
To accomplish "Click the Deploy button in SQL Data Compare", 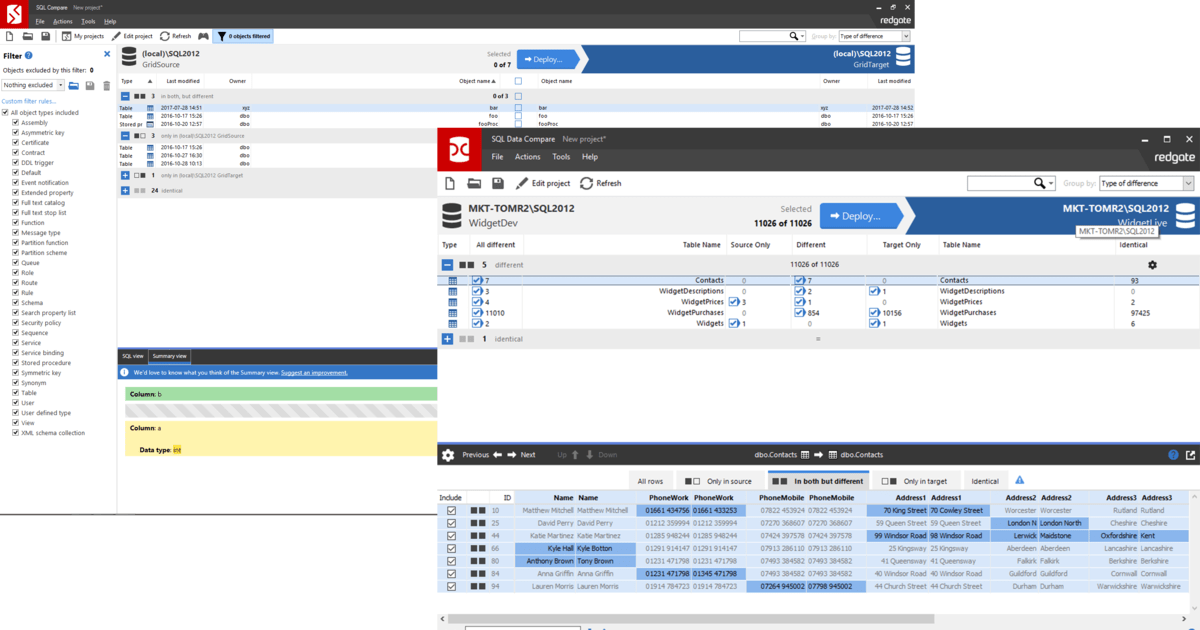I will tap(860, 215).
